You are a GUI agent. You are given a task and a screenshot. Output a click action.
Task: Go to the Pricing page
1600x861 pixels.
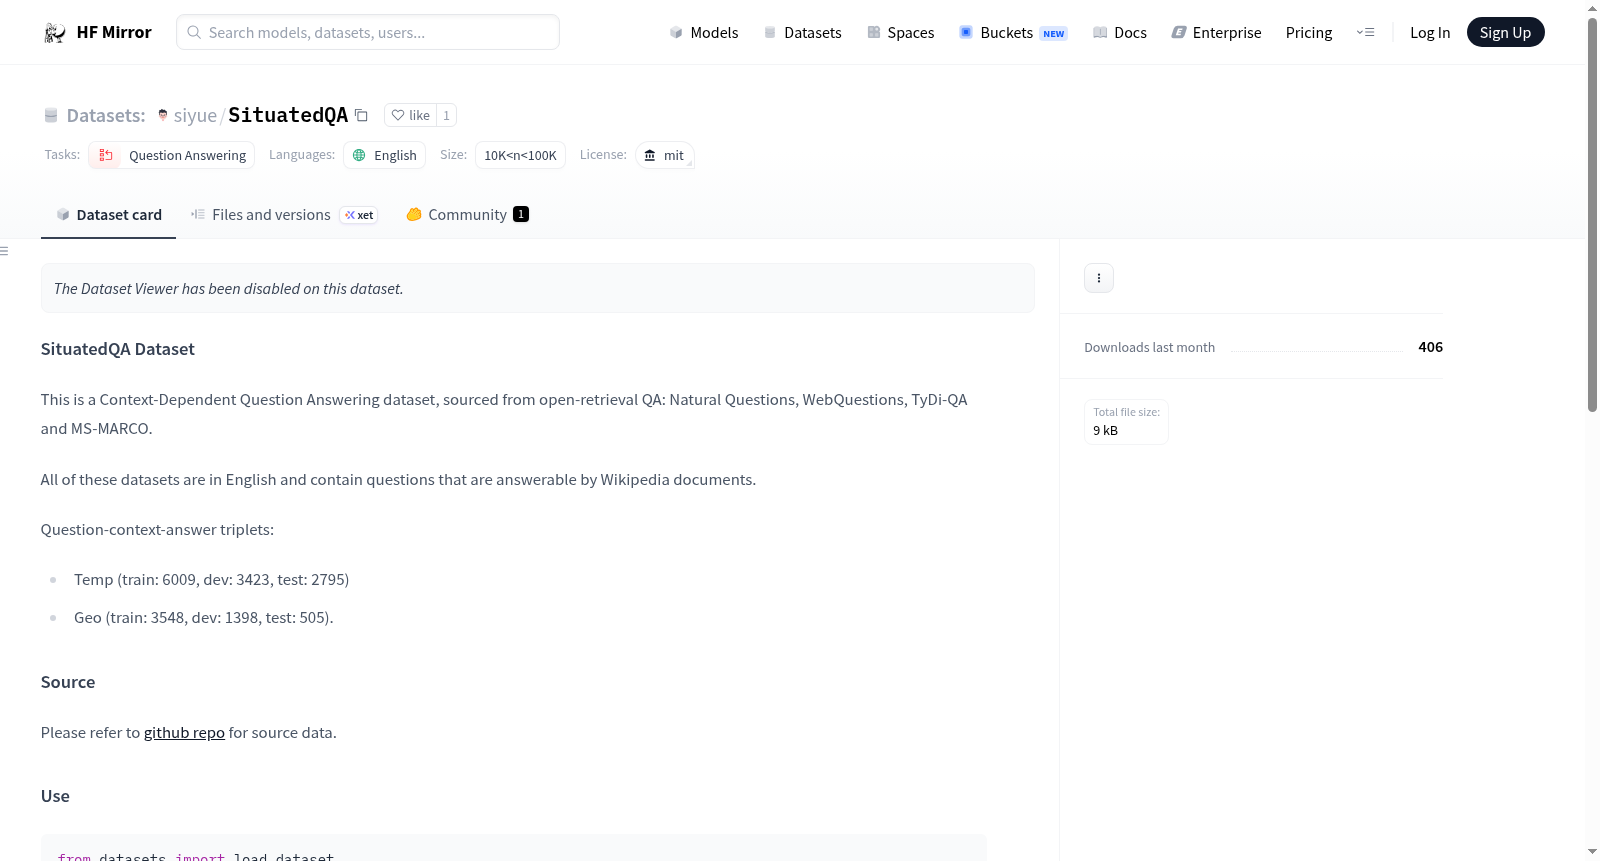click(1309, 32)
